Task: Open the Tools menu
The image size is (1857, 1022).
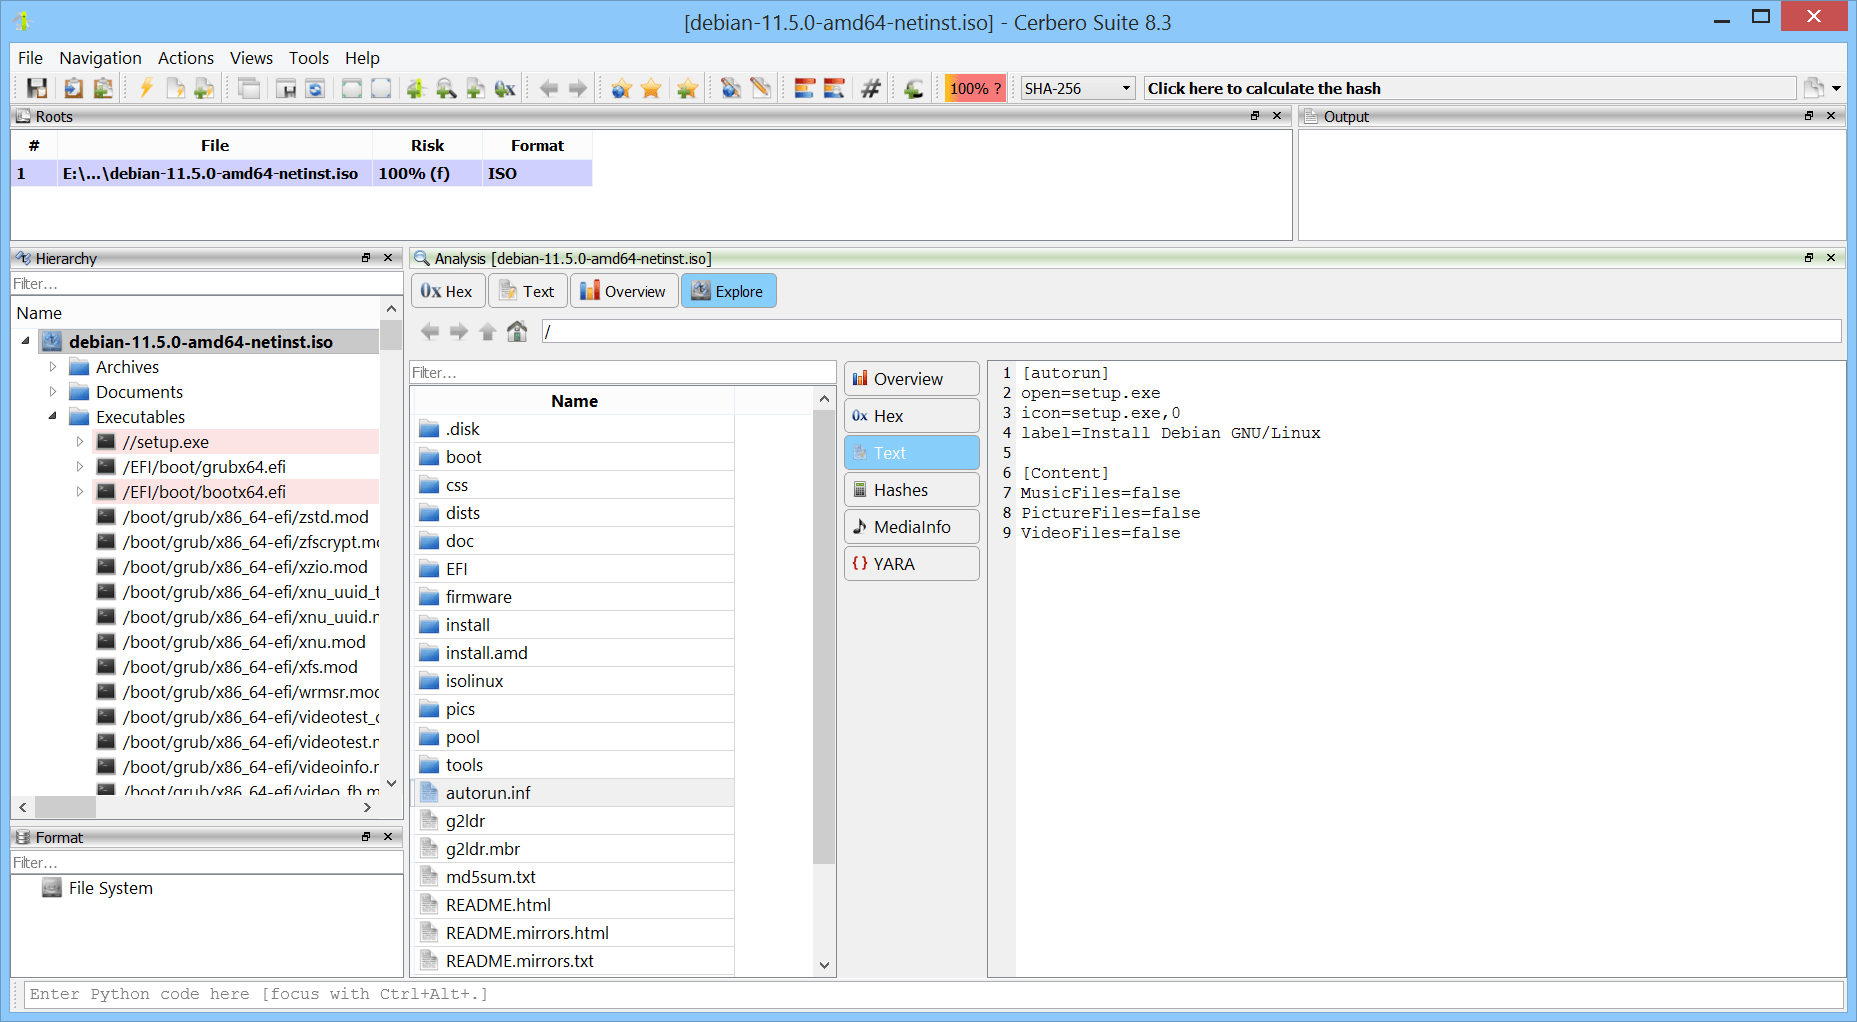Action: click(x=309, y=58)
